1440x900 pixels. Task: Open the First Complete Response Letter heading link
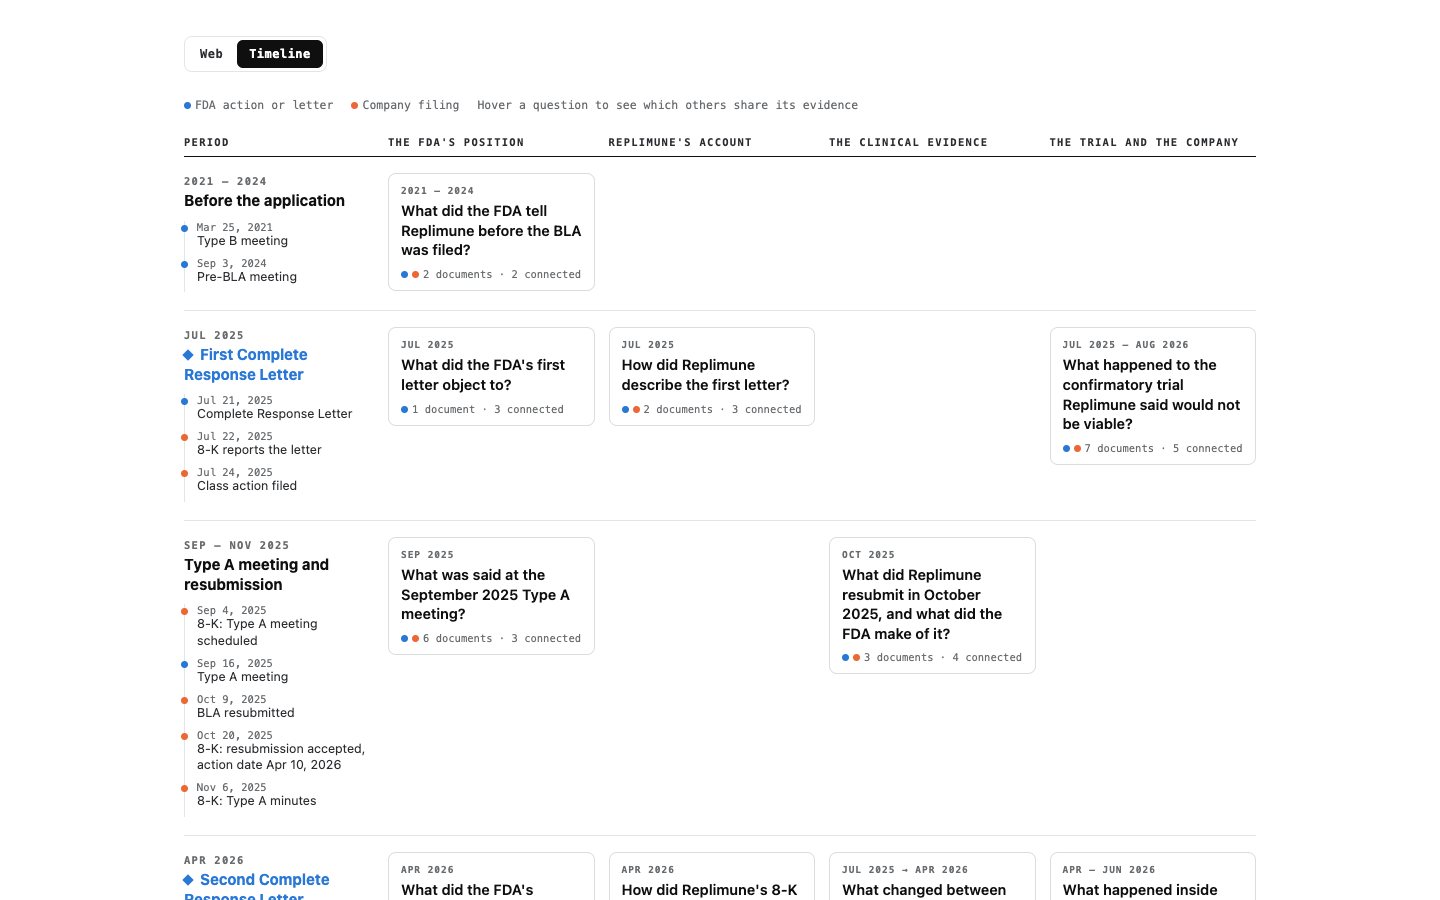[246, 365]
